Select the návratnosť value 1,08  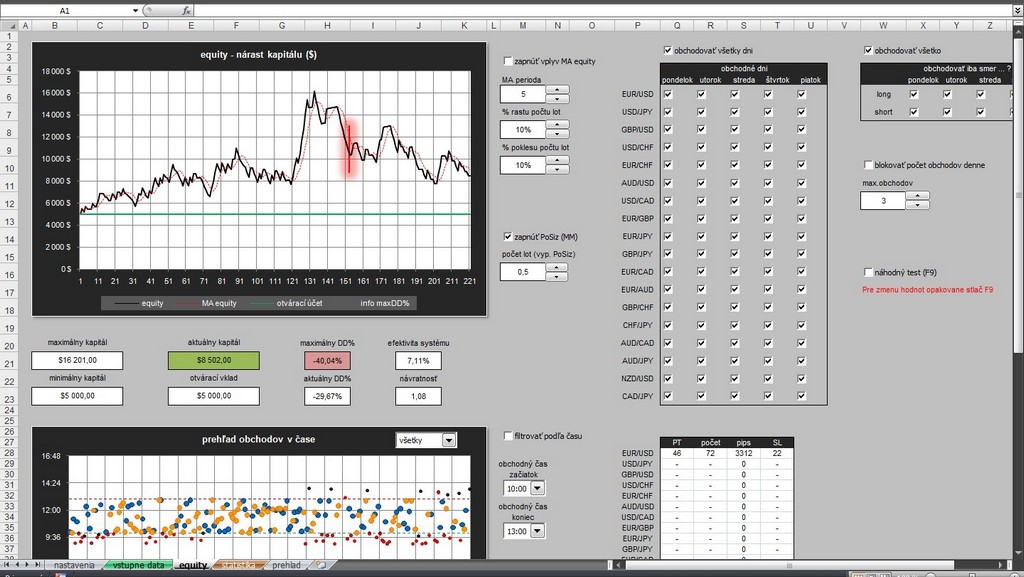pos(418,396)
